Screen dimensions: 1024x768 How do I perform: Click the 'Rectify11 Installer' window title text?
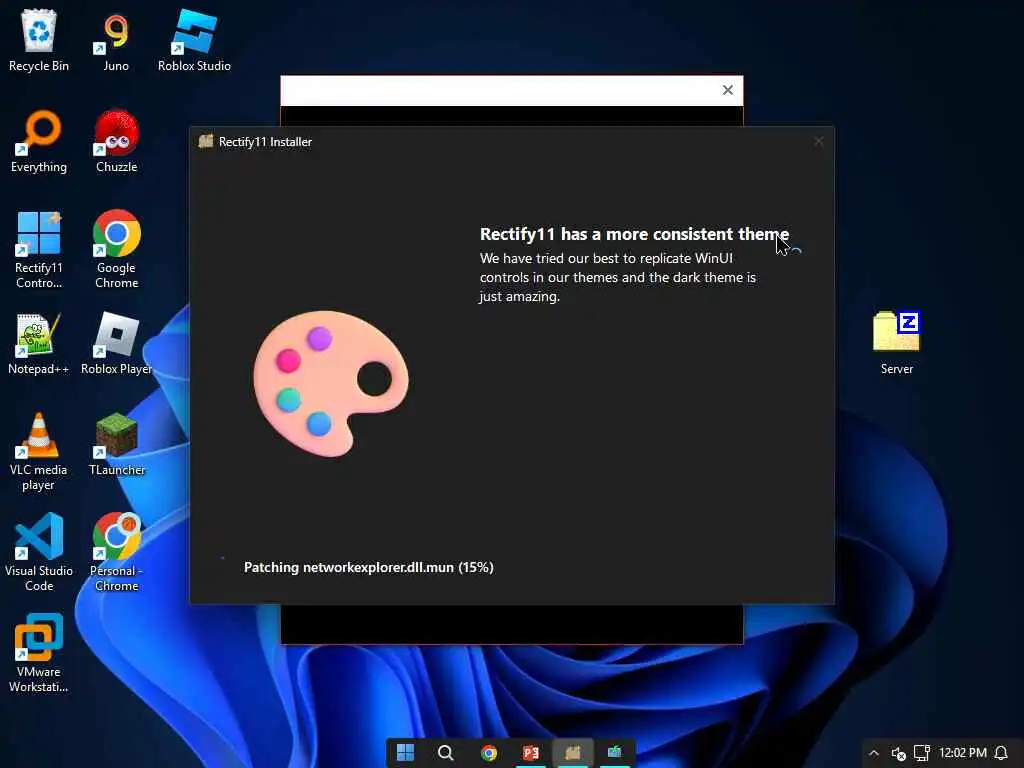point(265,142)
